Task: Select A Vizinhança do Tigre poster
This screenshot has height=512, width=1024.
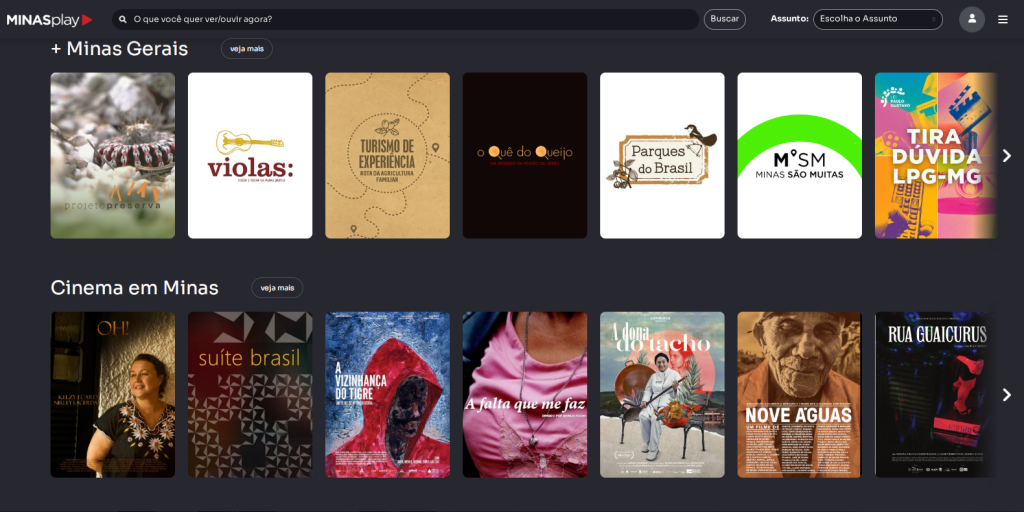Action: (x=387, y=394)
